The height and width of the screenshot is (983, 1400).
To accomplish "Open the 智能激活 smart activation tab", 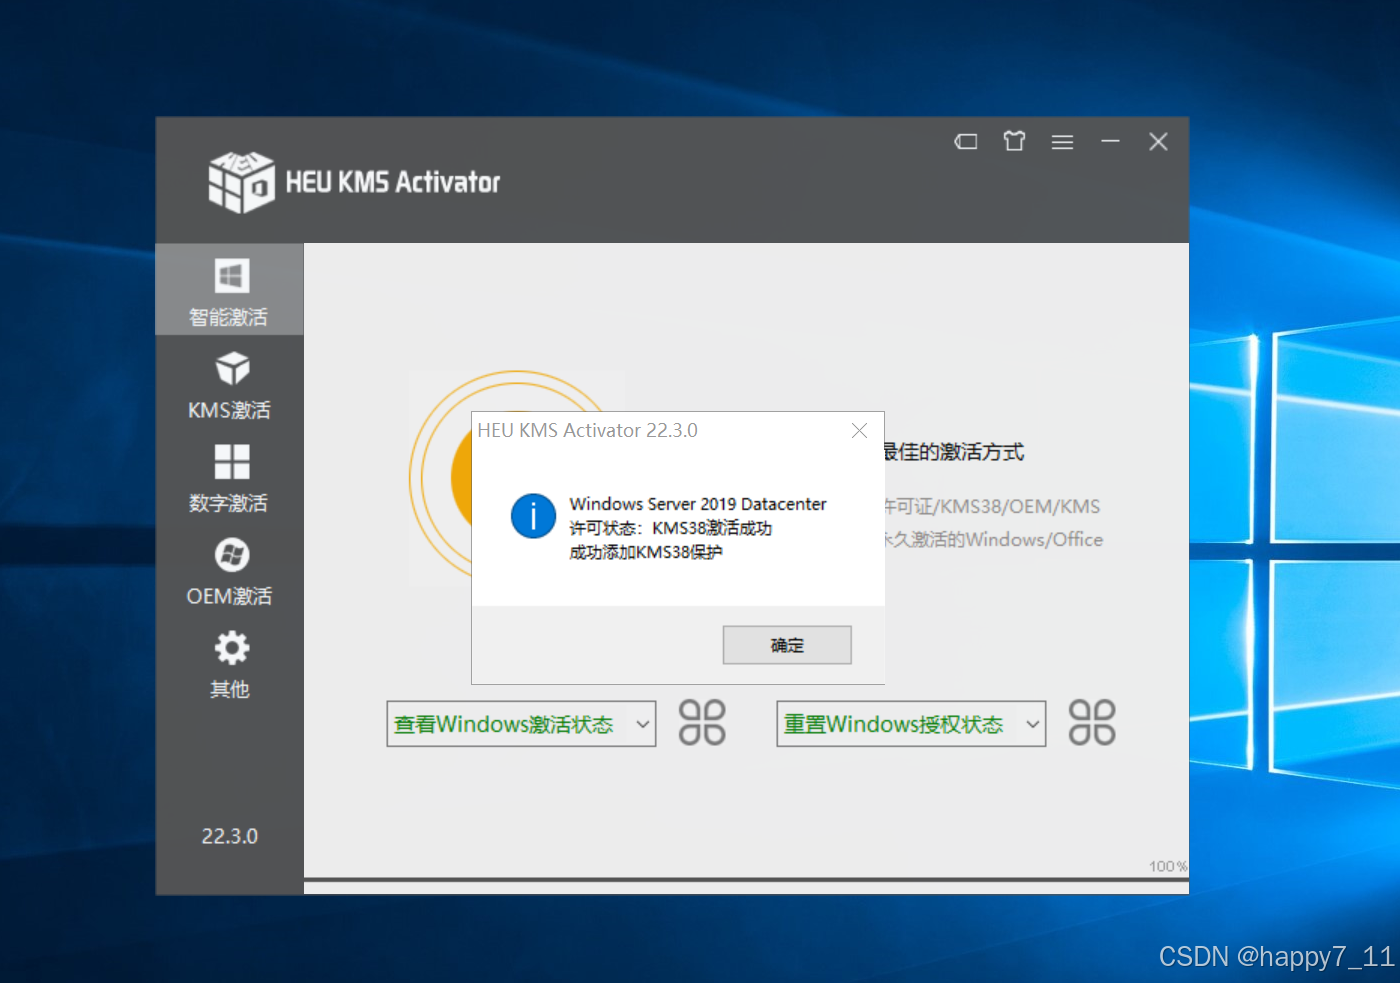I will 229,290.
